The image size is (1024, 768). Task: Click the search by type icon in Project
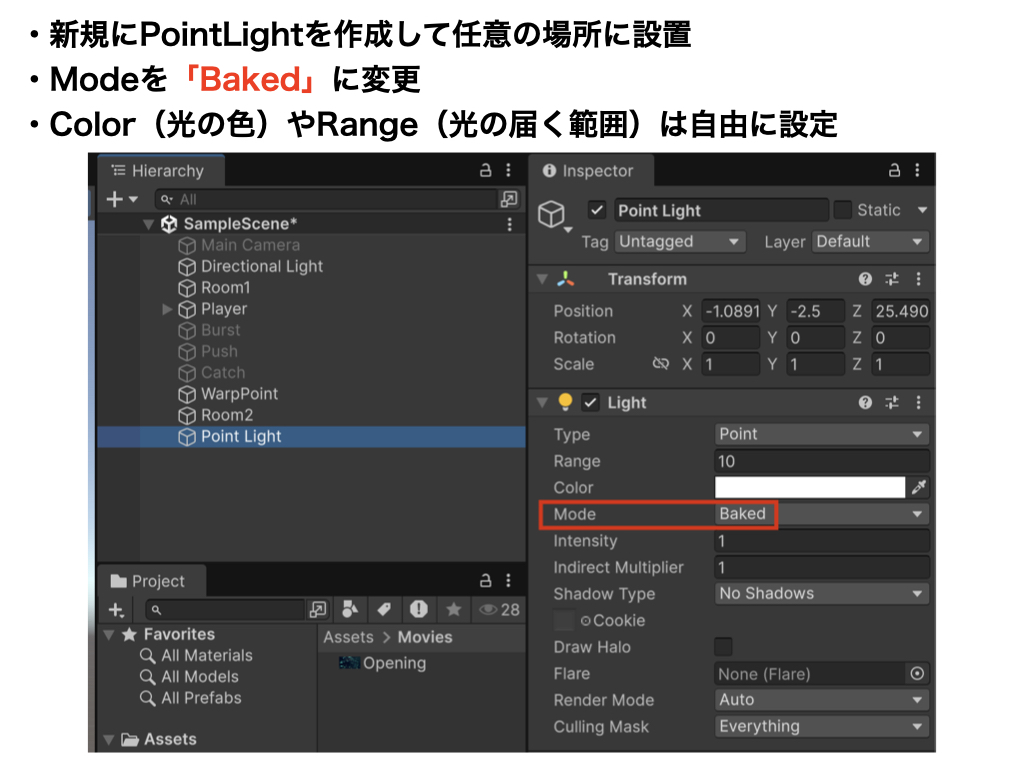(x=350, y=609)
